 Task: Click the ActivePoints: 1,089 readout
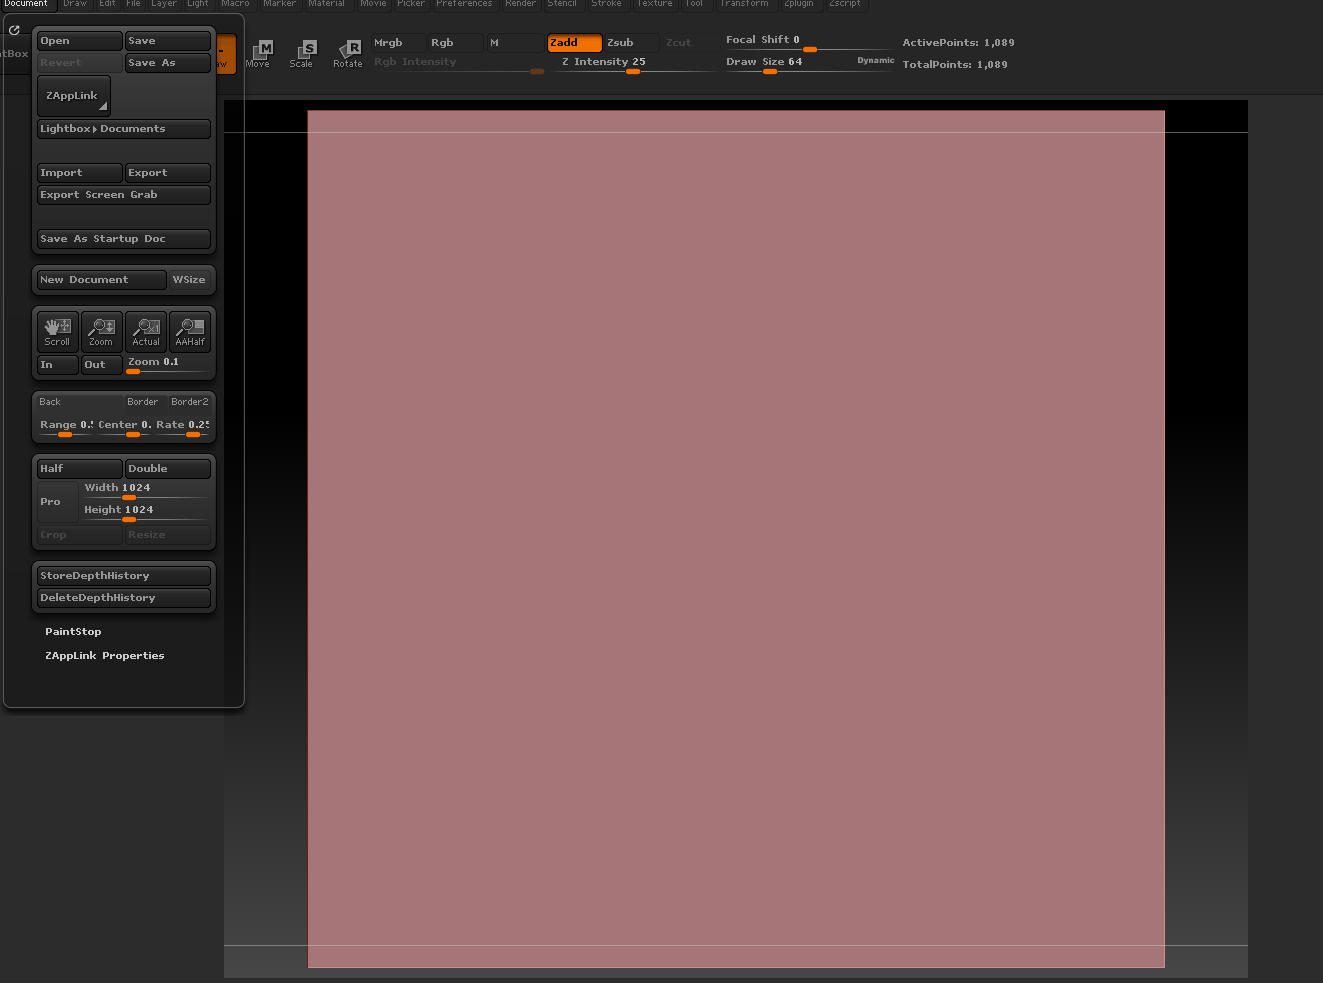958,43
